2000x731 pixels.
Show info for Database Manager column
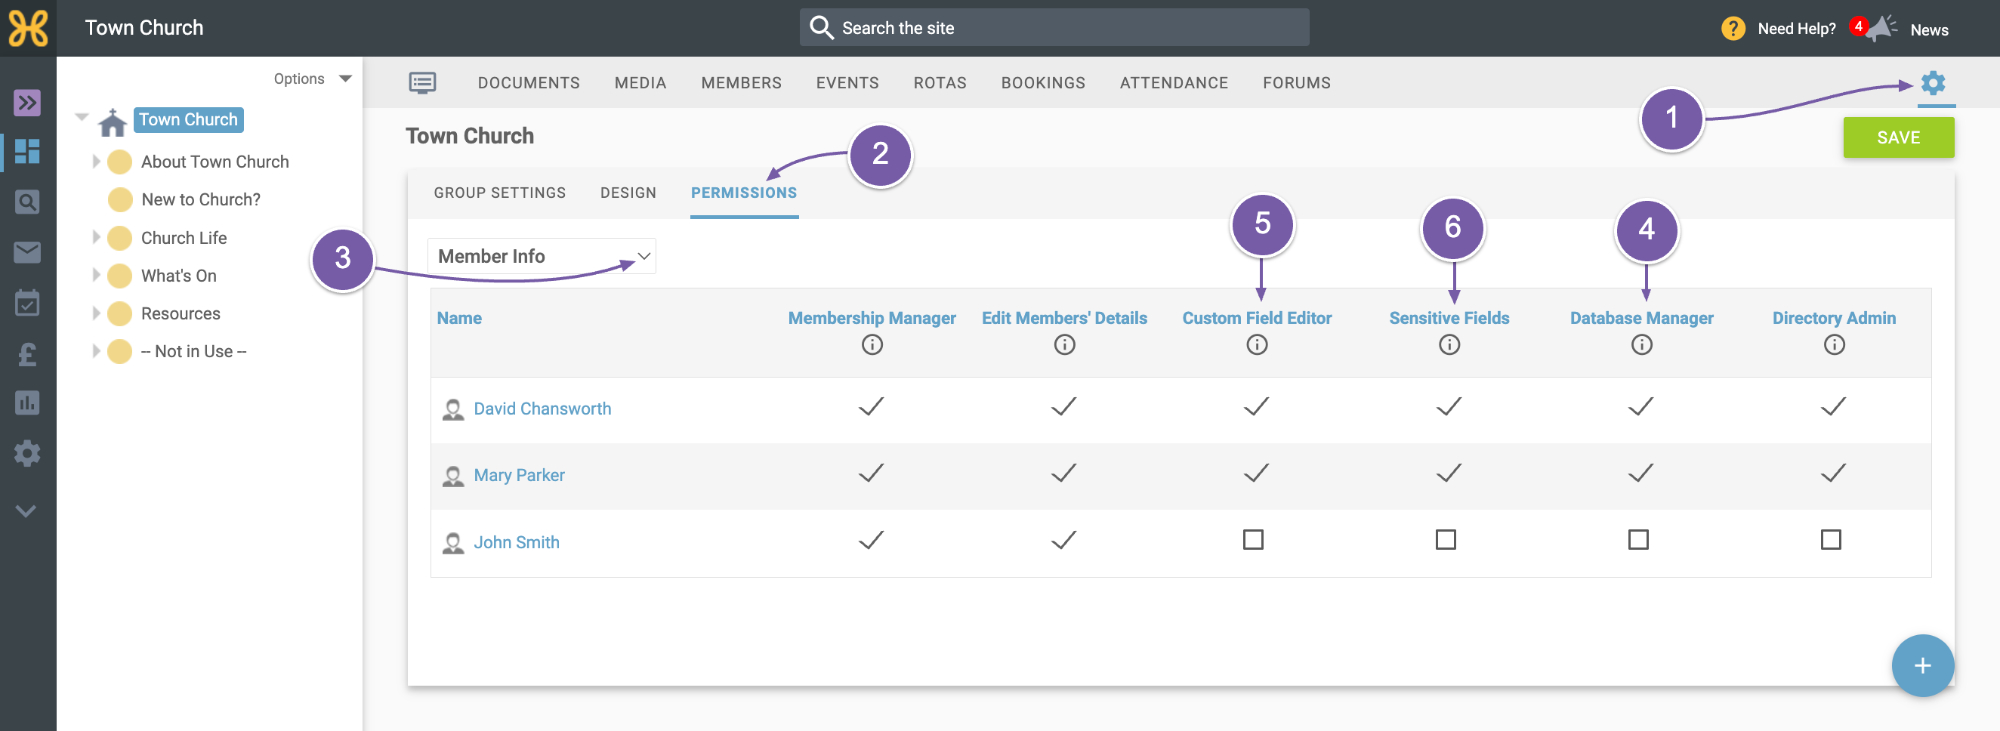point(1641,345)
